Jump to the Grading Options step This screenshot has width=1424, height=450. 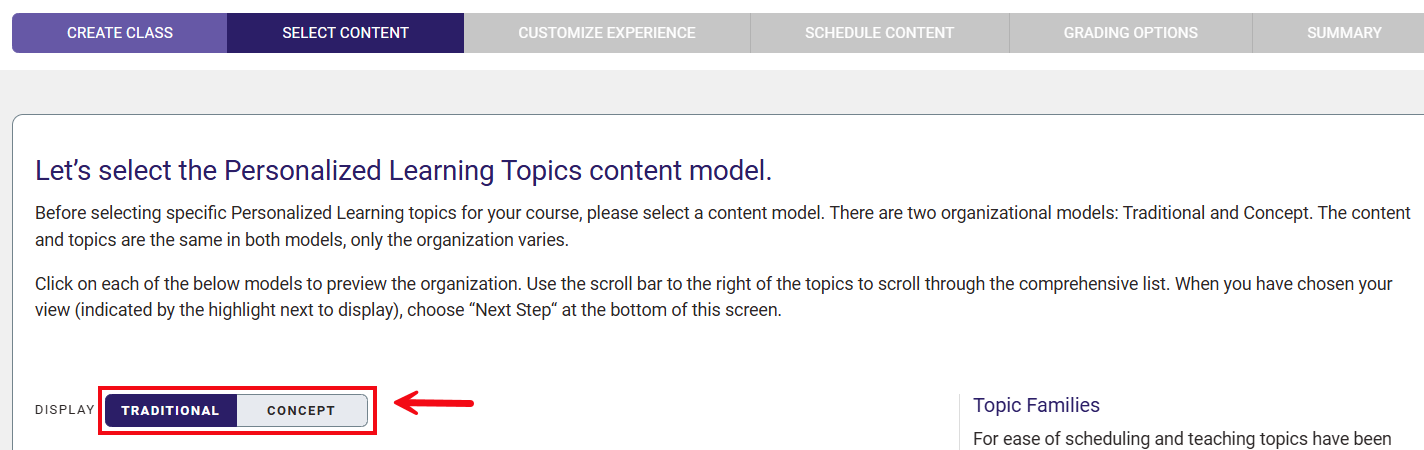[1130, 33]
